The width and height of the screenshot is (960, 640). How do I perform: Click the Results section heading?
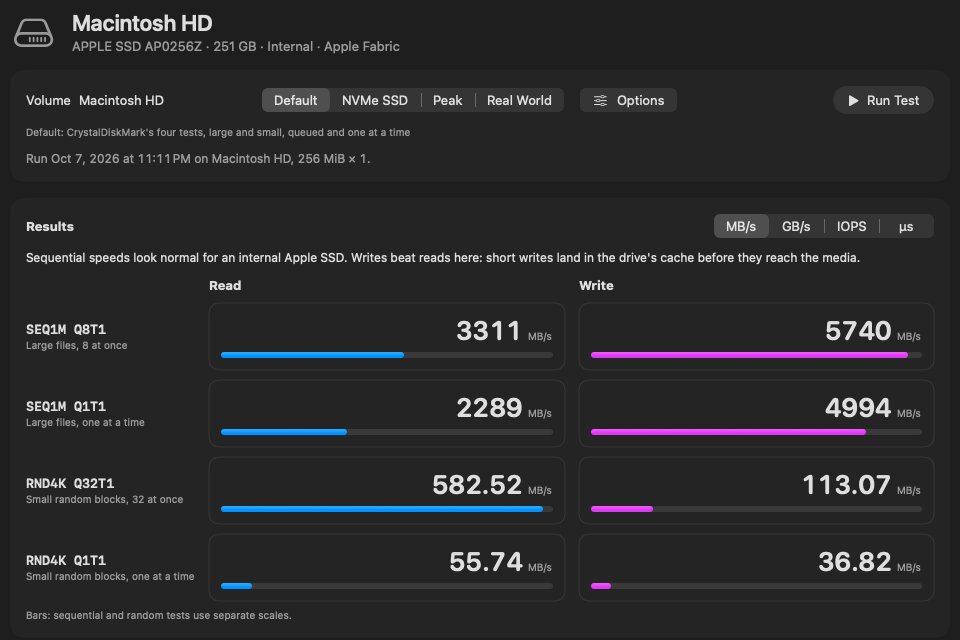50,227
